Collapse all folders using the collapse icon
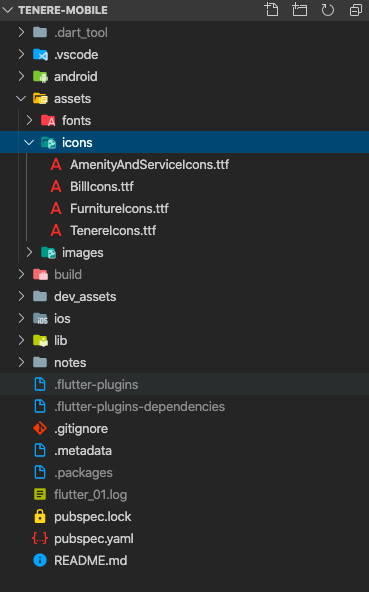The height and width of the screenshot is (592, 369). [355, 10]
